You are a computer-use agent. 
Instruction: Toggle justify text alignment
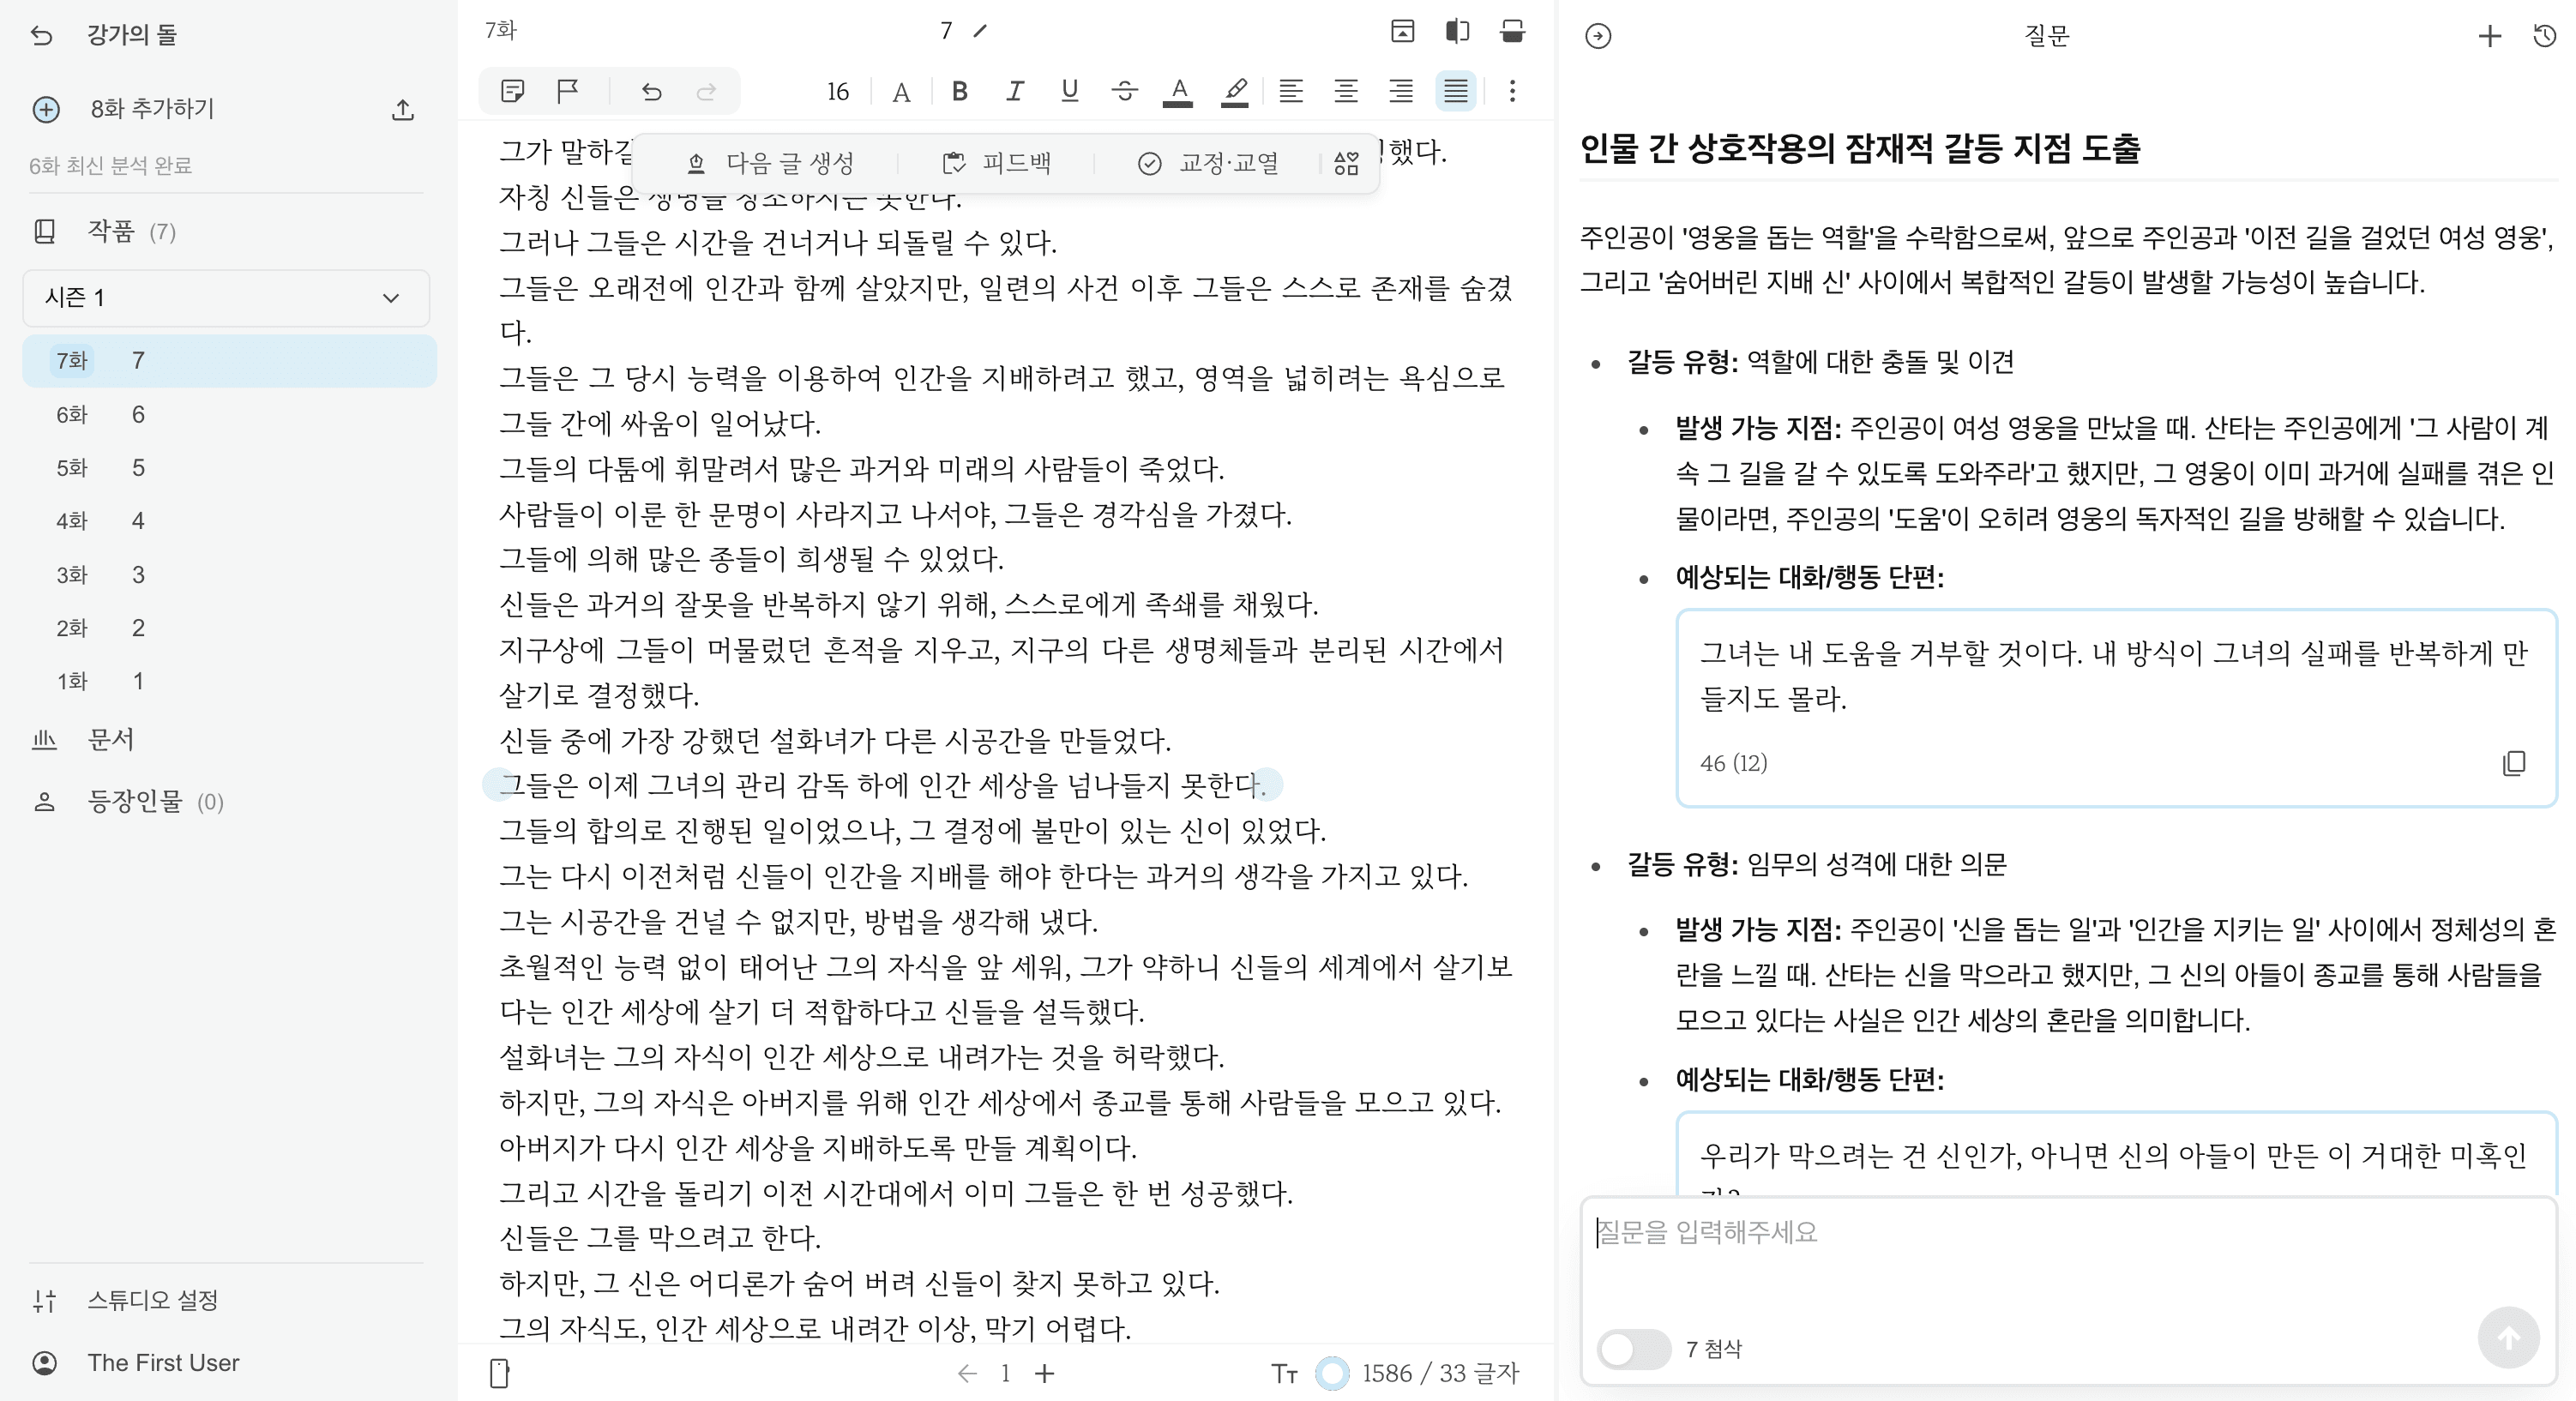tap(1455, 92)
